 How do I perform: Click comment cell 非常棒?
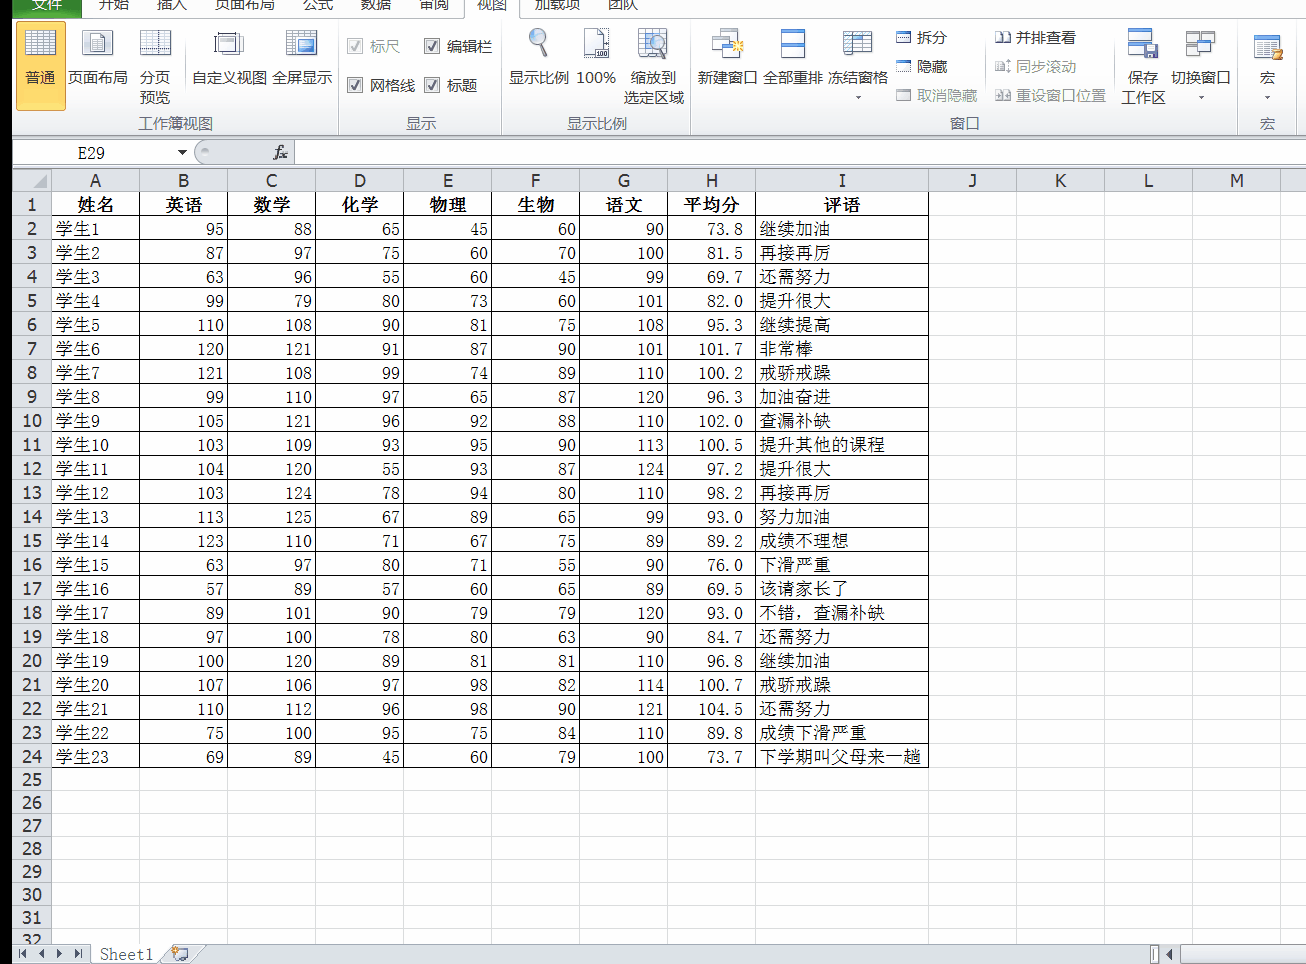click(842, 349)
